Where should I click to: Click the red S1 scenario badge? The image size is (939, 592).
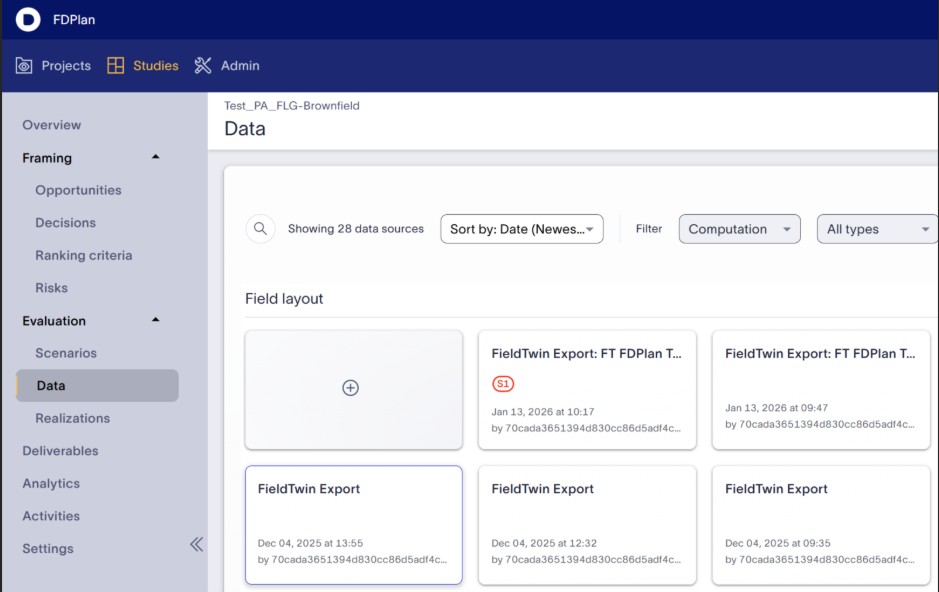503,384
